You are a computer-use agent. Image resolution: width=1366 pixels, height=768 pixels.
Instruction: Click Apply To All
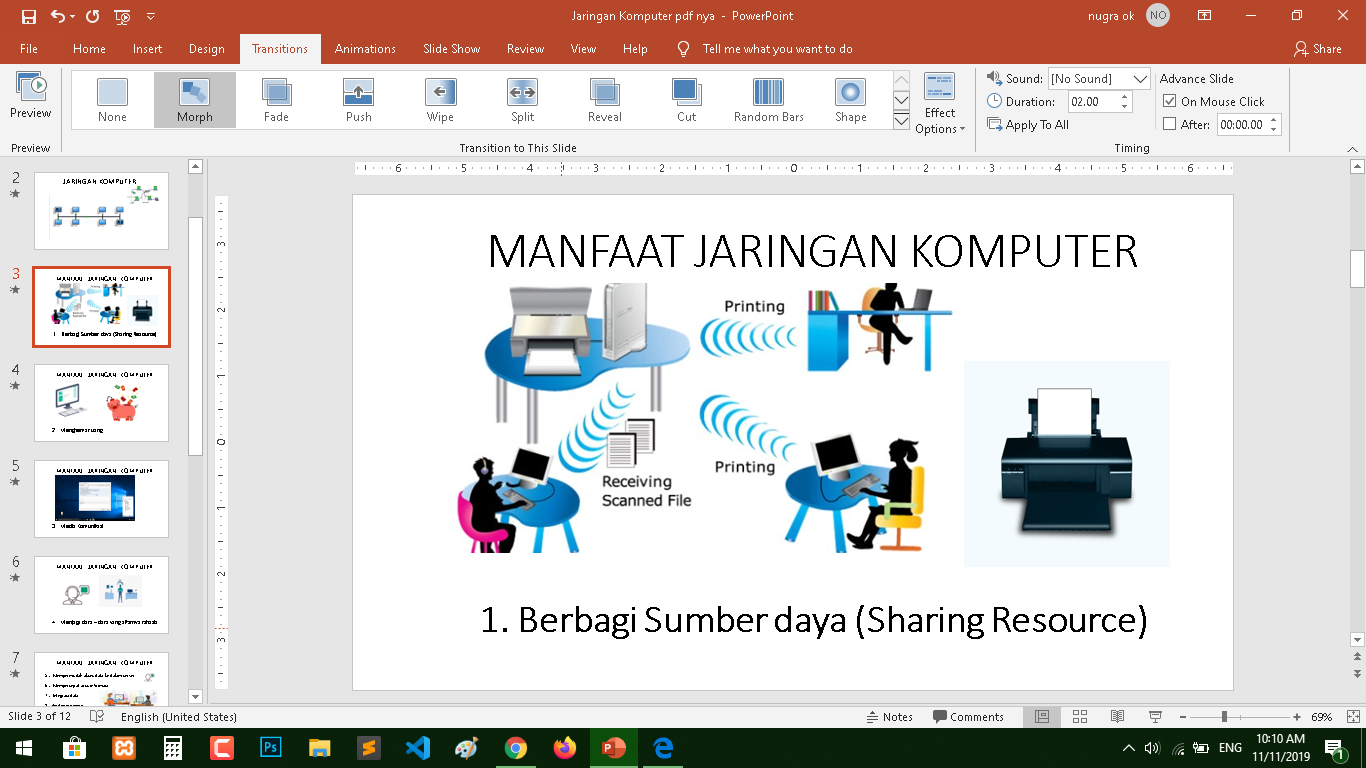click(1030, 124)
